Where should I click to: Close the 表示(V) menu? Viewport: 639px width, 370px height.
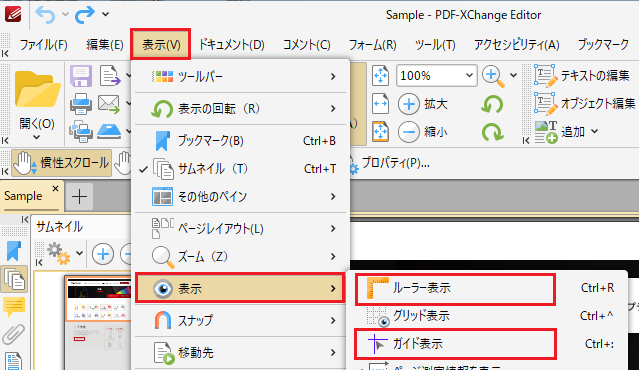(x=161, y=44)
